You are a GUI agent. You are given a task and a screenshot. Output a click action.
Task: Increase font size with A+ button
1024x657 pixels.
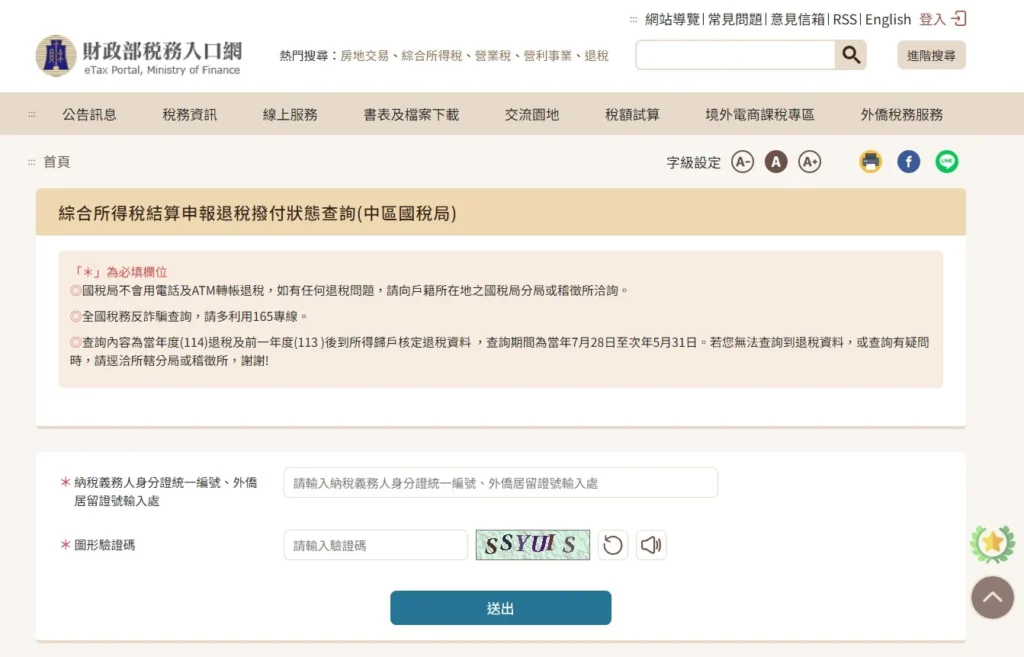coord(809,161)
